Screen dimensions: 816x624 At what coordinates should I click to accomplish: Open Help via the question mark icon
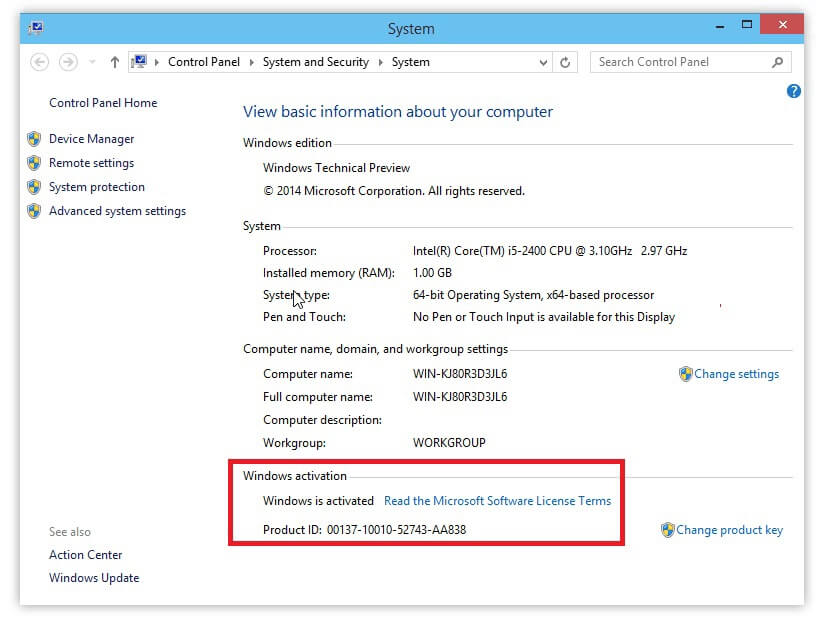click(794, 91)
